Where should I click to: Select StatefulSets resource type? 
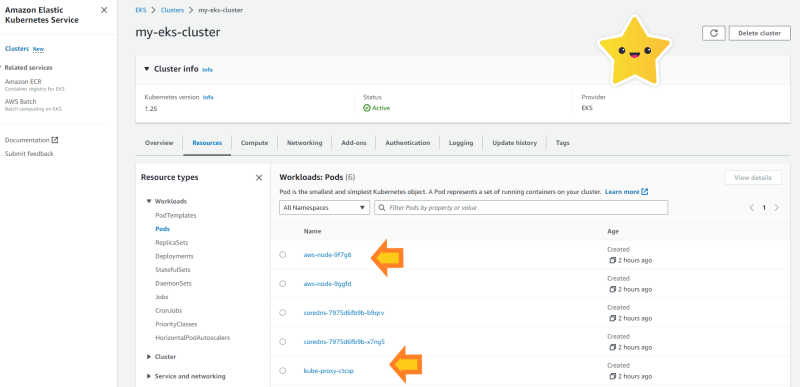[172, 269]
